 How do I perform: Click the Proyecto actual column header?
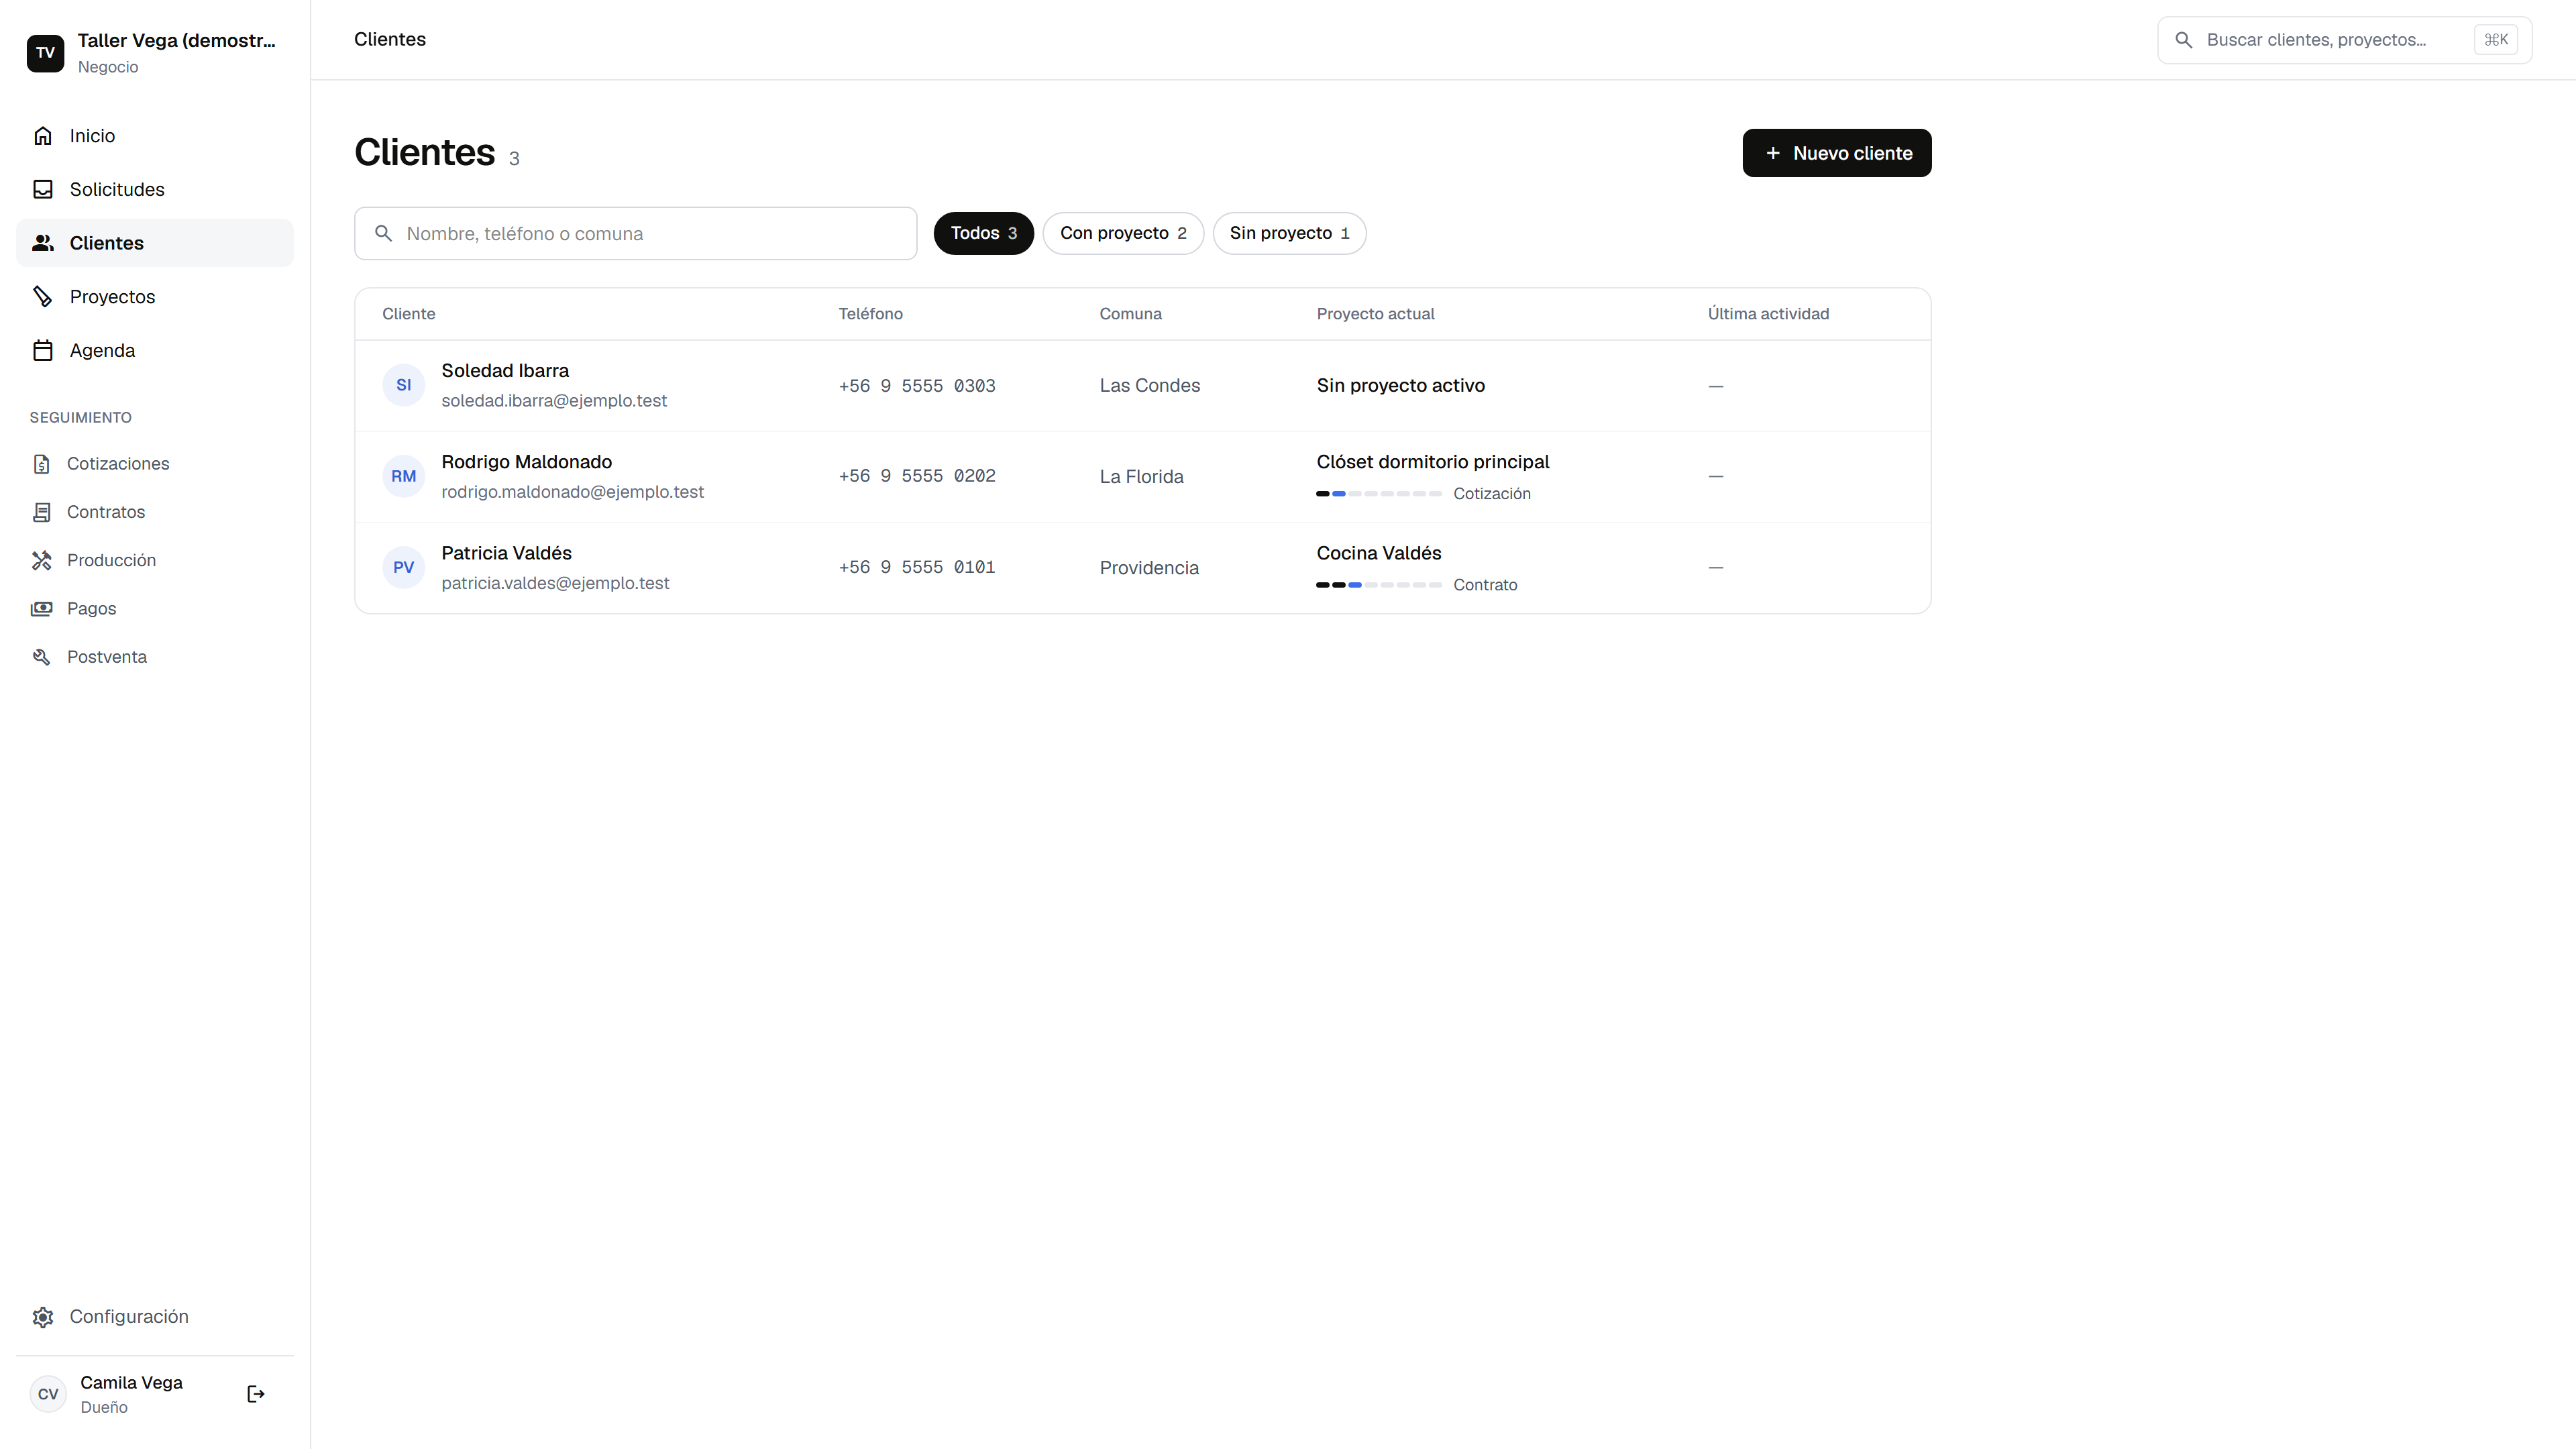pos(1375,314)
